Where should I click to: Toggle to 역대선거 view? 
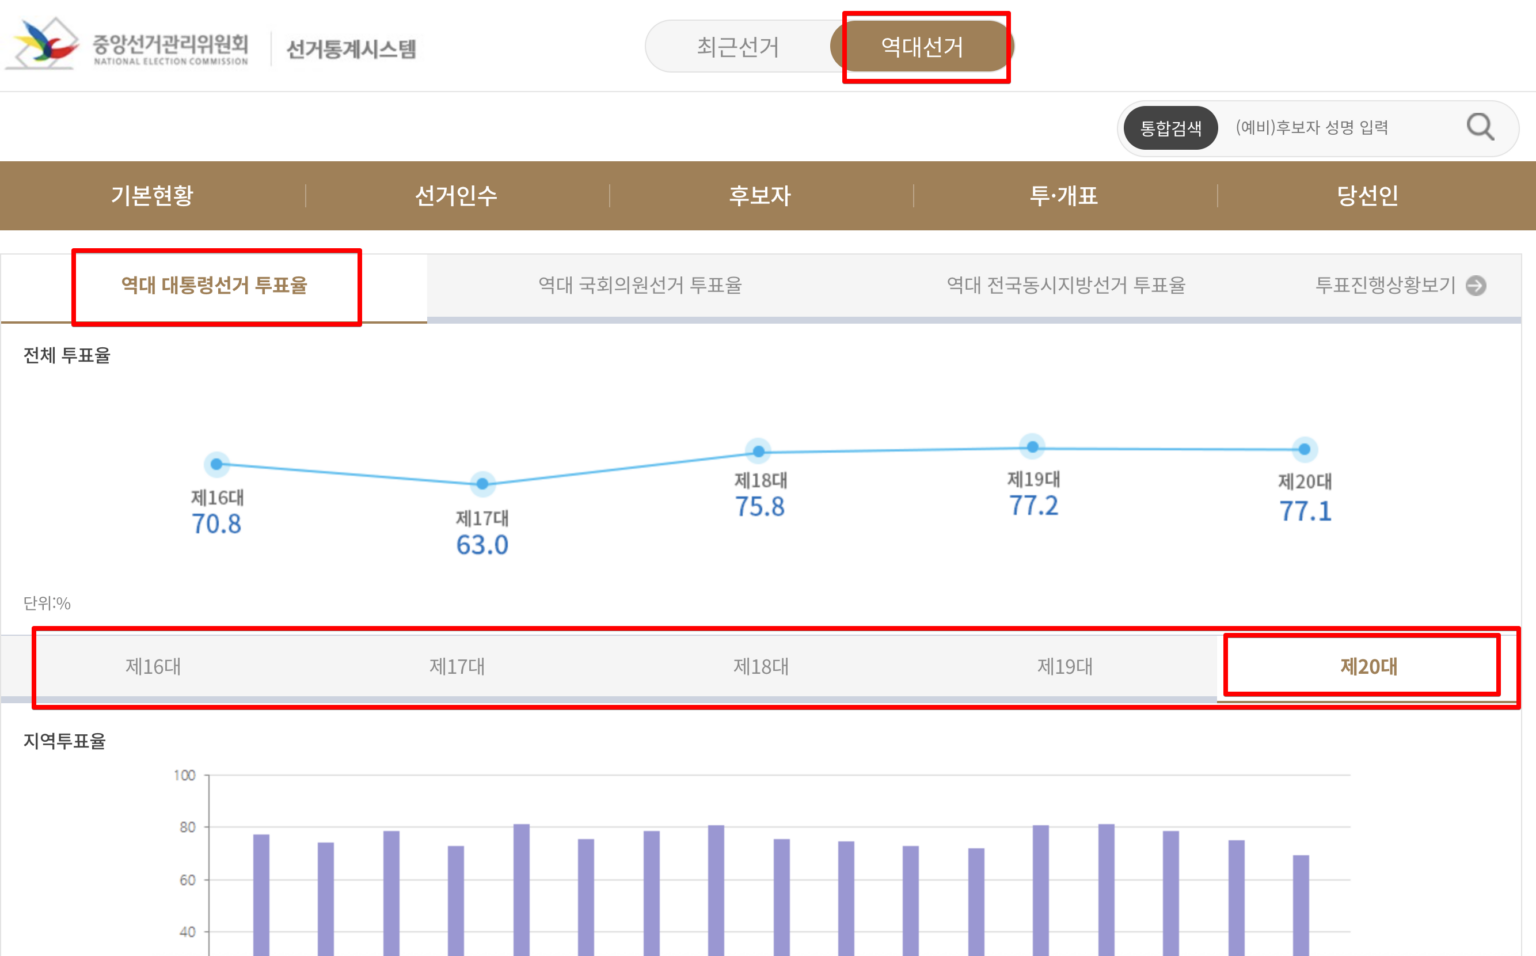pos(921,46)
